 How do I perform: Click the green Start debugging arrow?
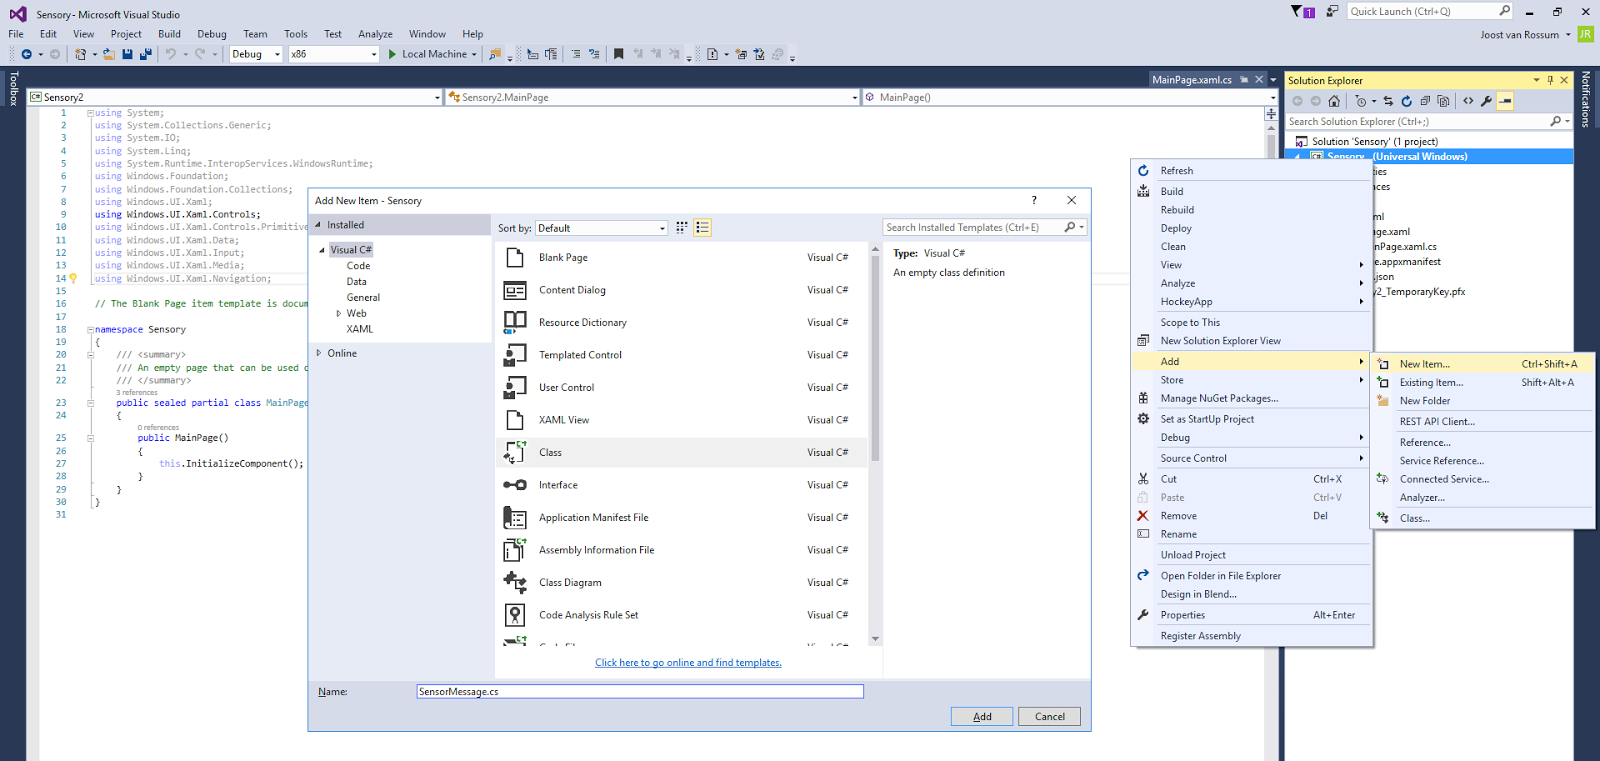(x=392, y=54)
